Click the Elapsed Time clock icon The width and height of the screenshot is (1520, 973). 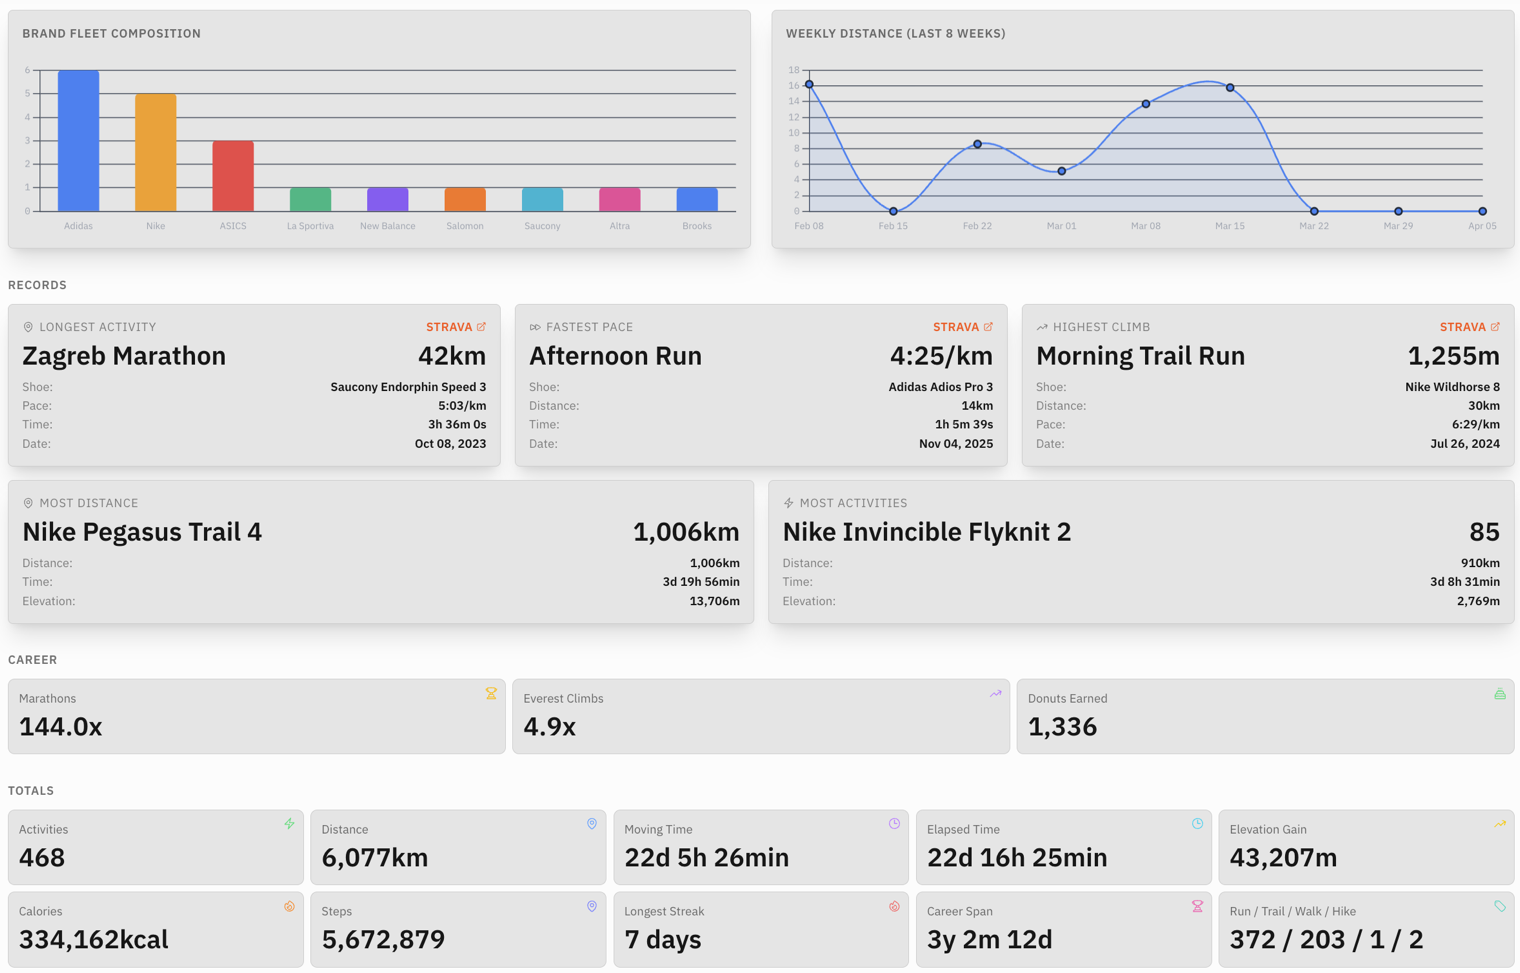click(x=1197, y=824)
